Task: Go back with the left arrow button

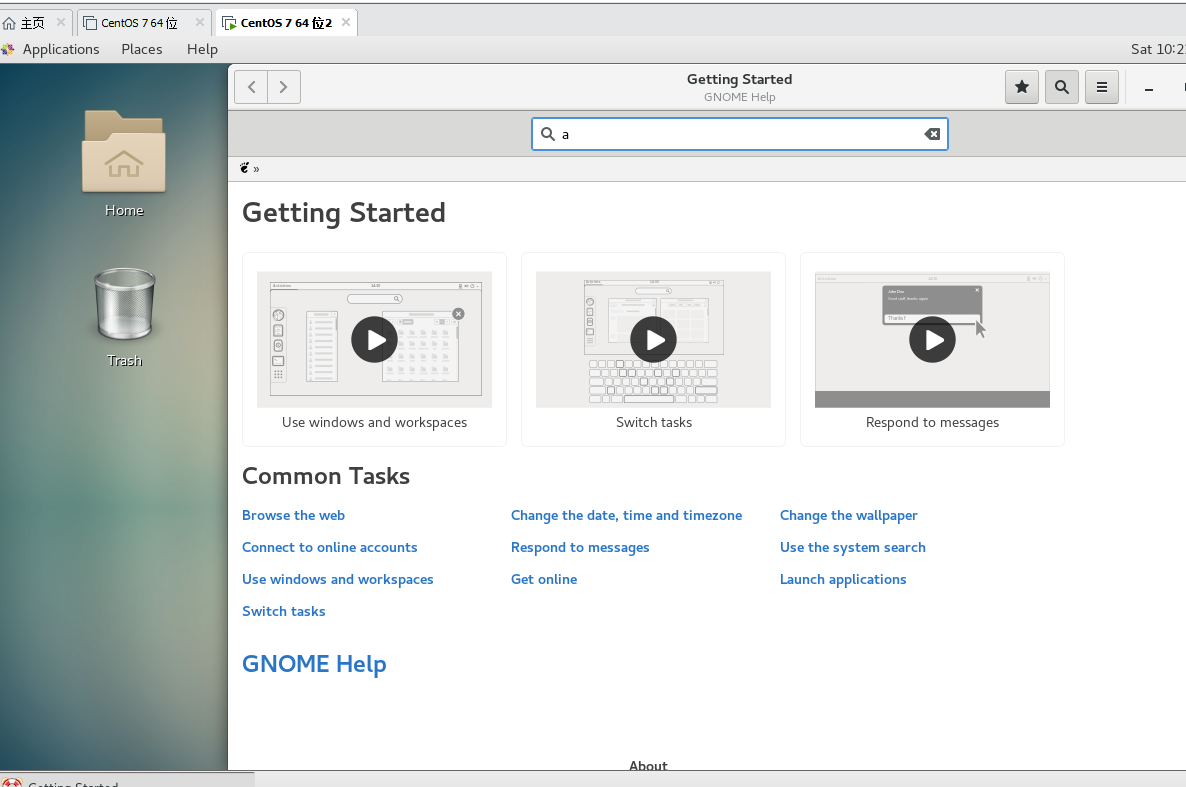Action: (x=251, y=87)
